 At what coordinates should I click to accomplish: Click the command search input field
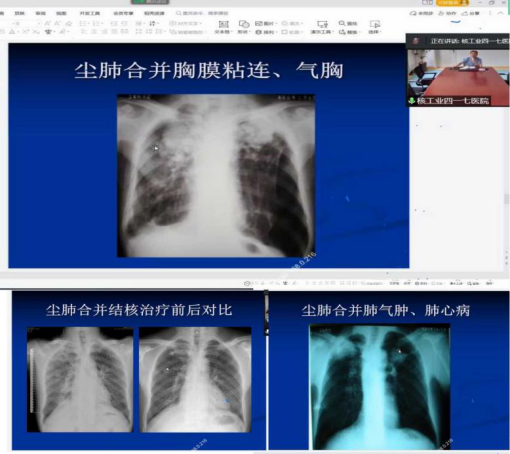[x=203, y=13]
